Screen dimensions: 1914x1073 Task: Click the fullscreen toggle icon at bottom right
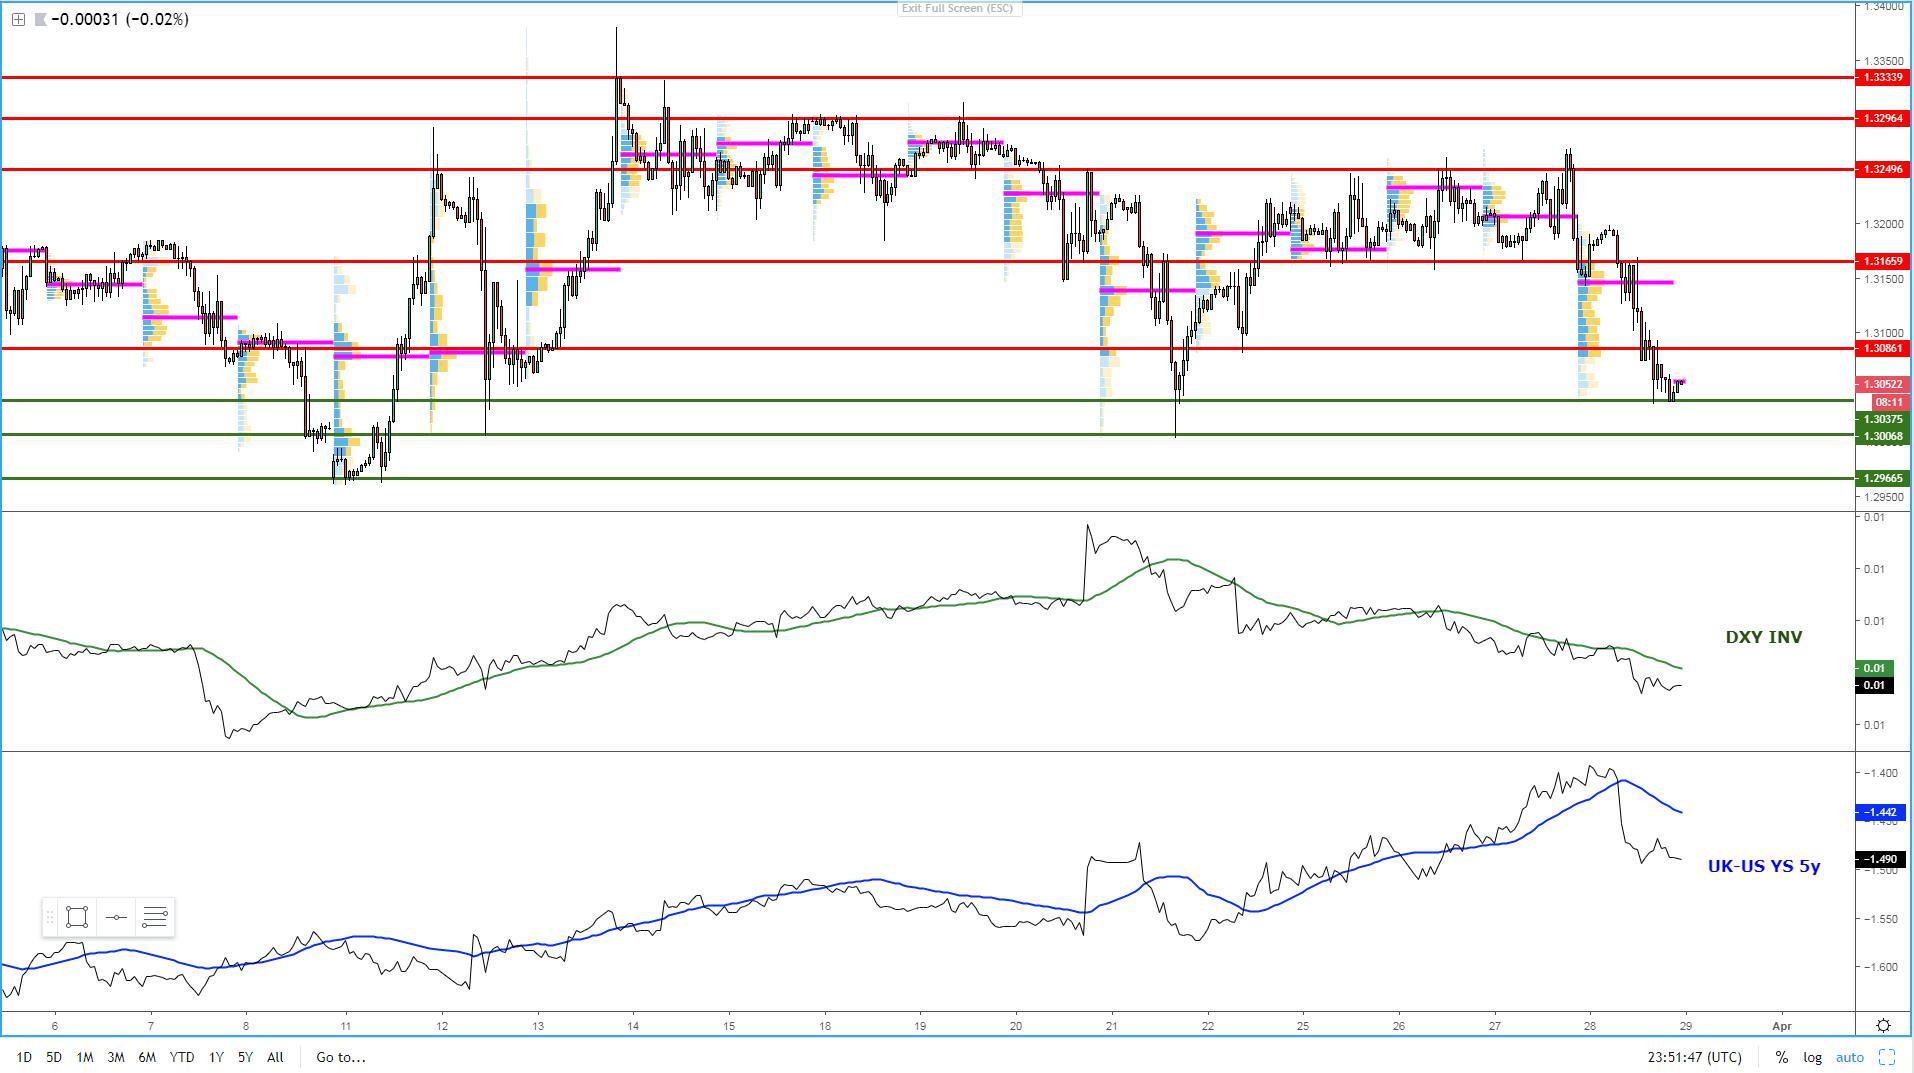(1887, 1057)
